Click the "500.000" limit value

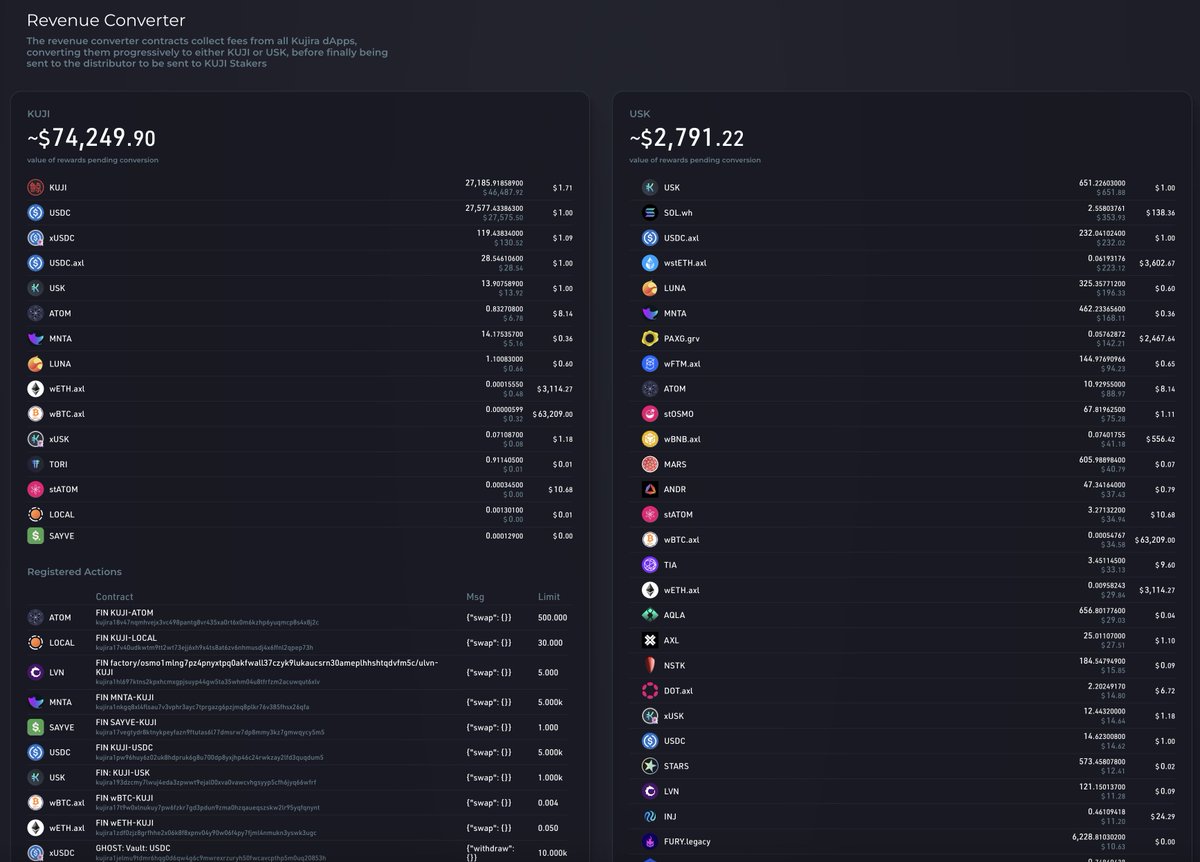[x=552, y=618]
